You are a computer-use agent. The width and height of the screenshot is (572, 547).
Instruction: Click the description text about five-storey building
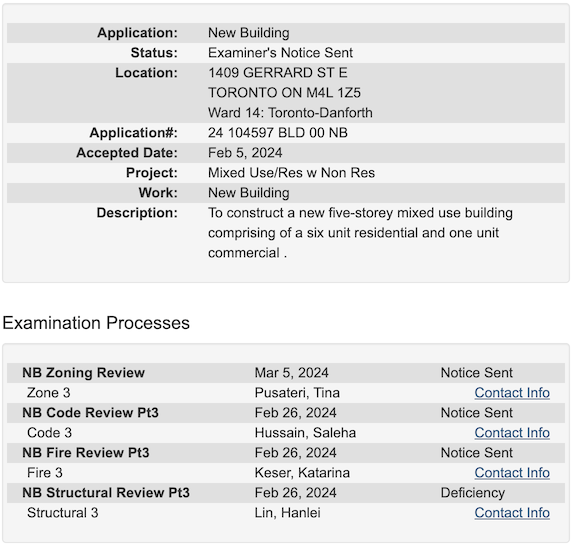360,233
